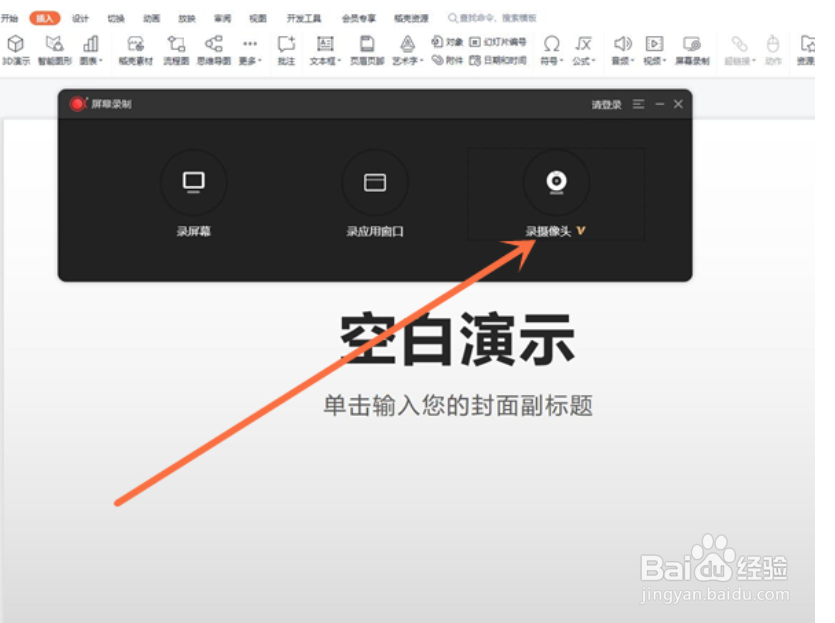Insert a 3D演示 model

click(x=15, y=50)
